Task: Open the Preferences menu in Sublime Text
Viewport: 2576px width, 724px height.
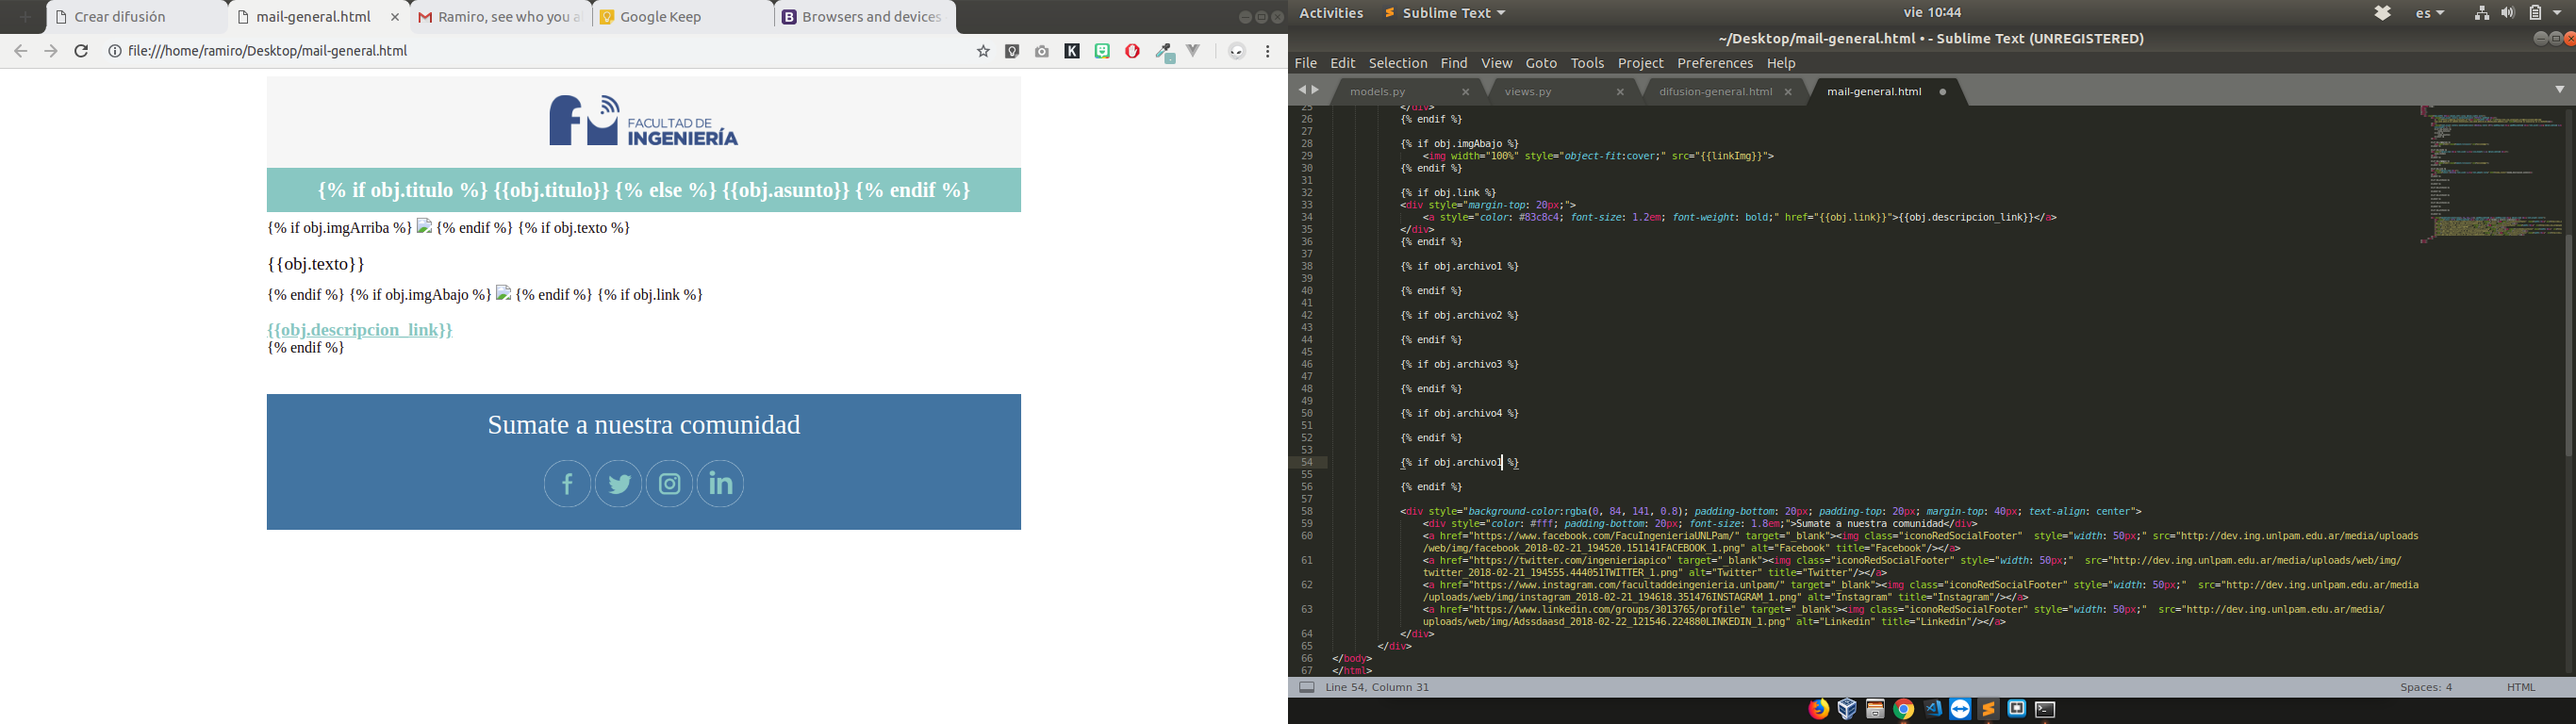Action: (1714, 63)
